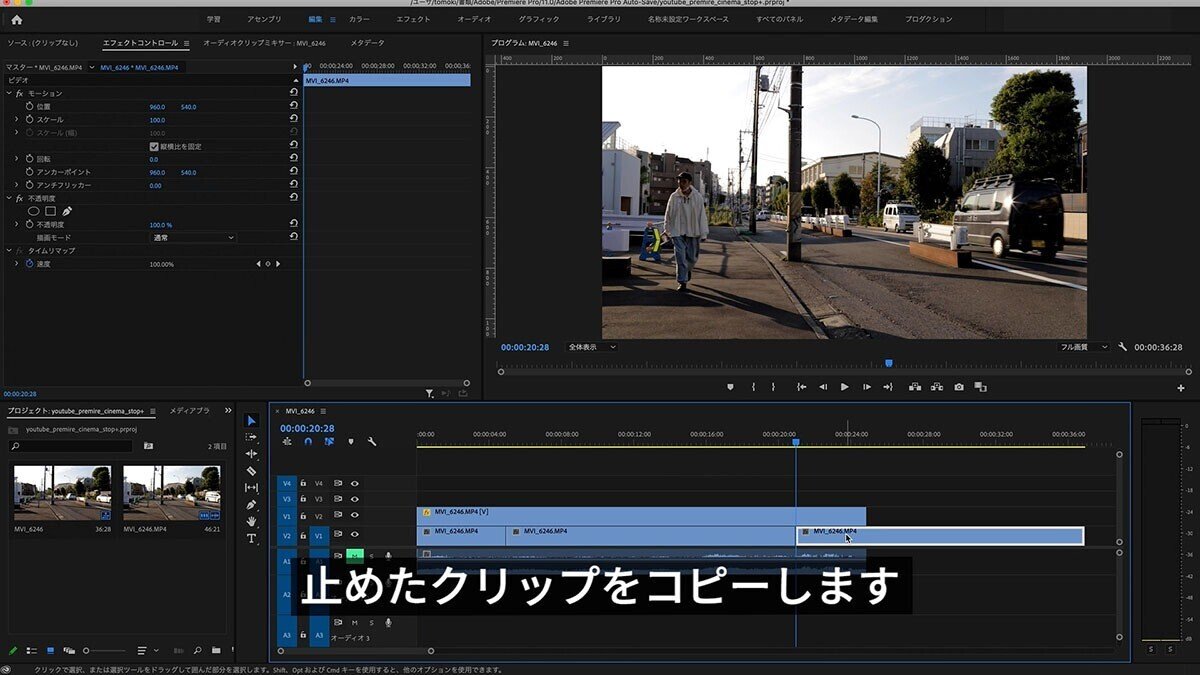The width and height of the screenshot is (1200, 675).
Task: Switch to the Audio workspace tab
Action: tap(474, 19)
